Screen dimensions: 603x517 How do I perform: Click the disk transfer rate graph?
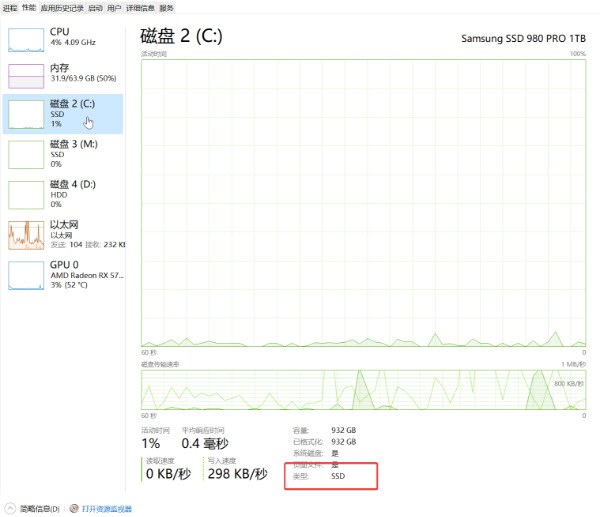(363, 388)
